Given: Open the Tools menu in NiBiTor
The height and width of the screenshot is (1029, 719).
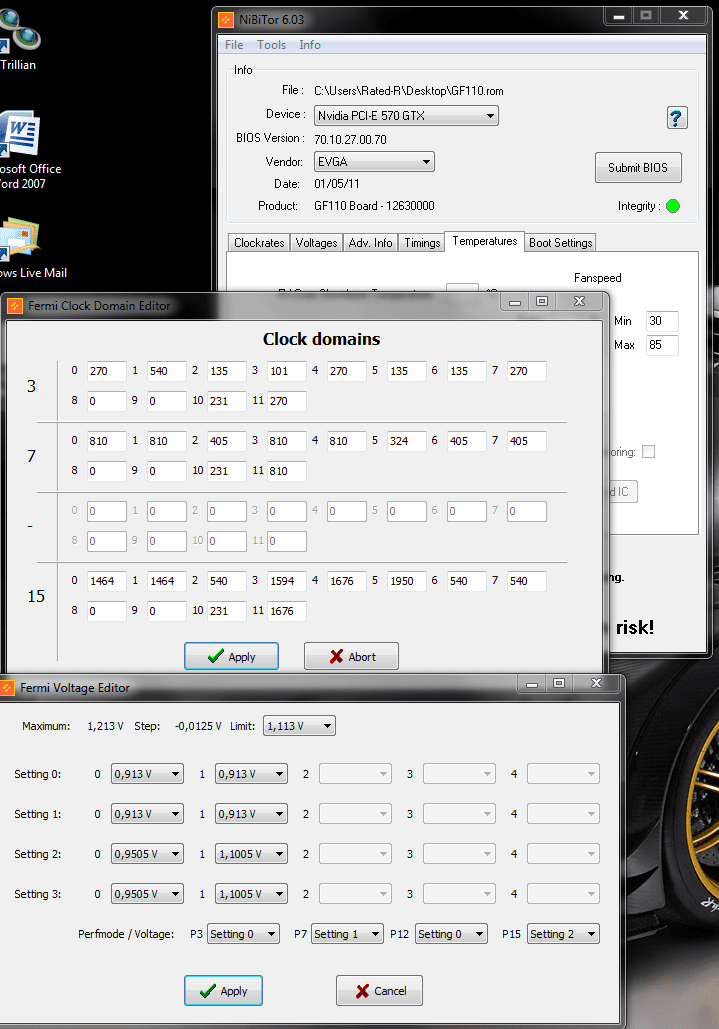Looking at the screenshot, I should 271,45.
